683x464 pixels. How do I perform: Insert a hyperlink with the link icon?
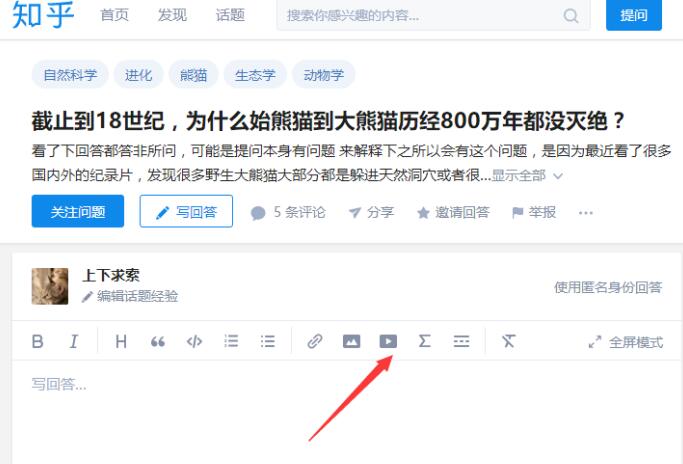click(x=314, y=341)
